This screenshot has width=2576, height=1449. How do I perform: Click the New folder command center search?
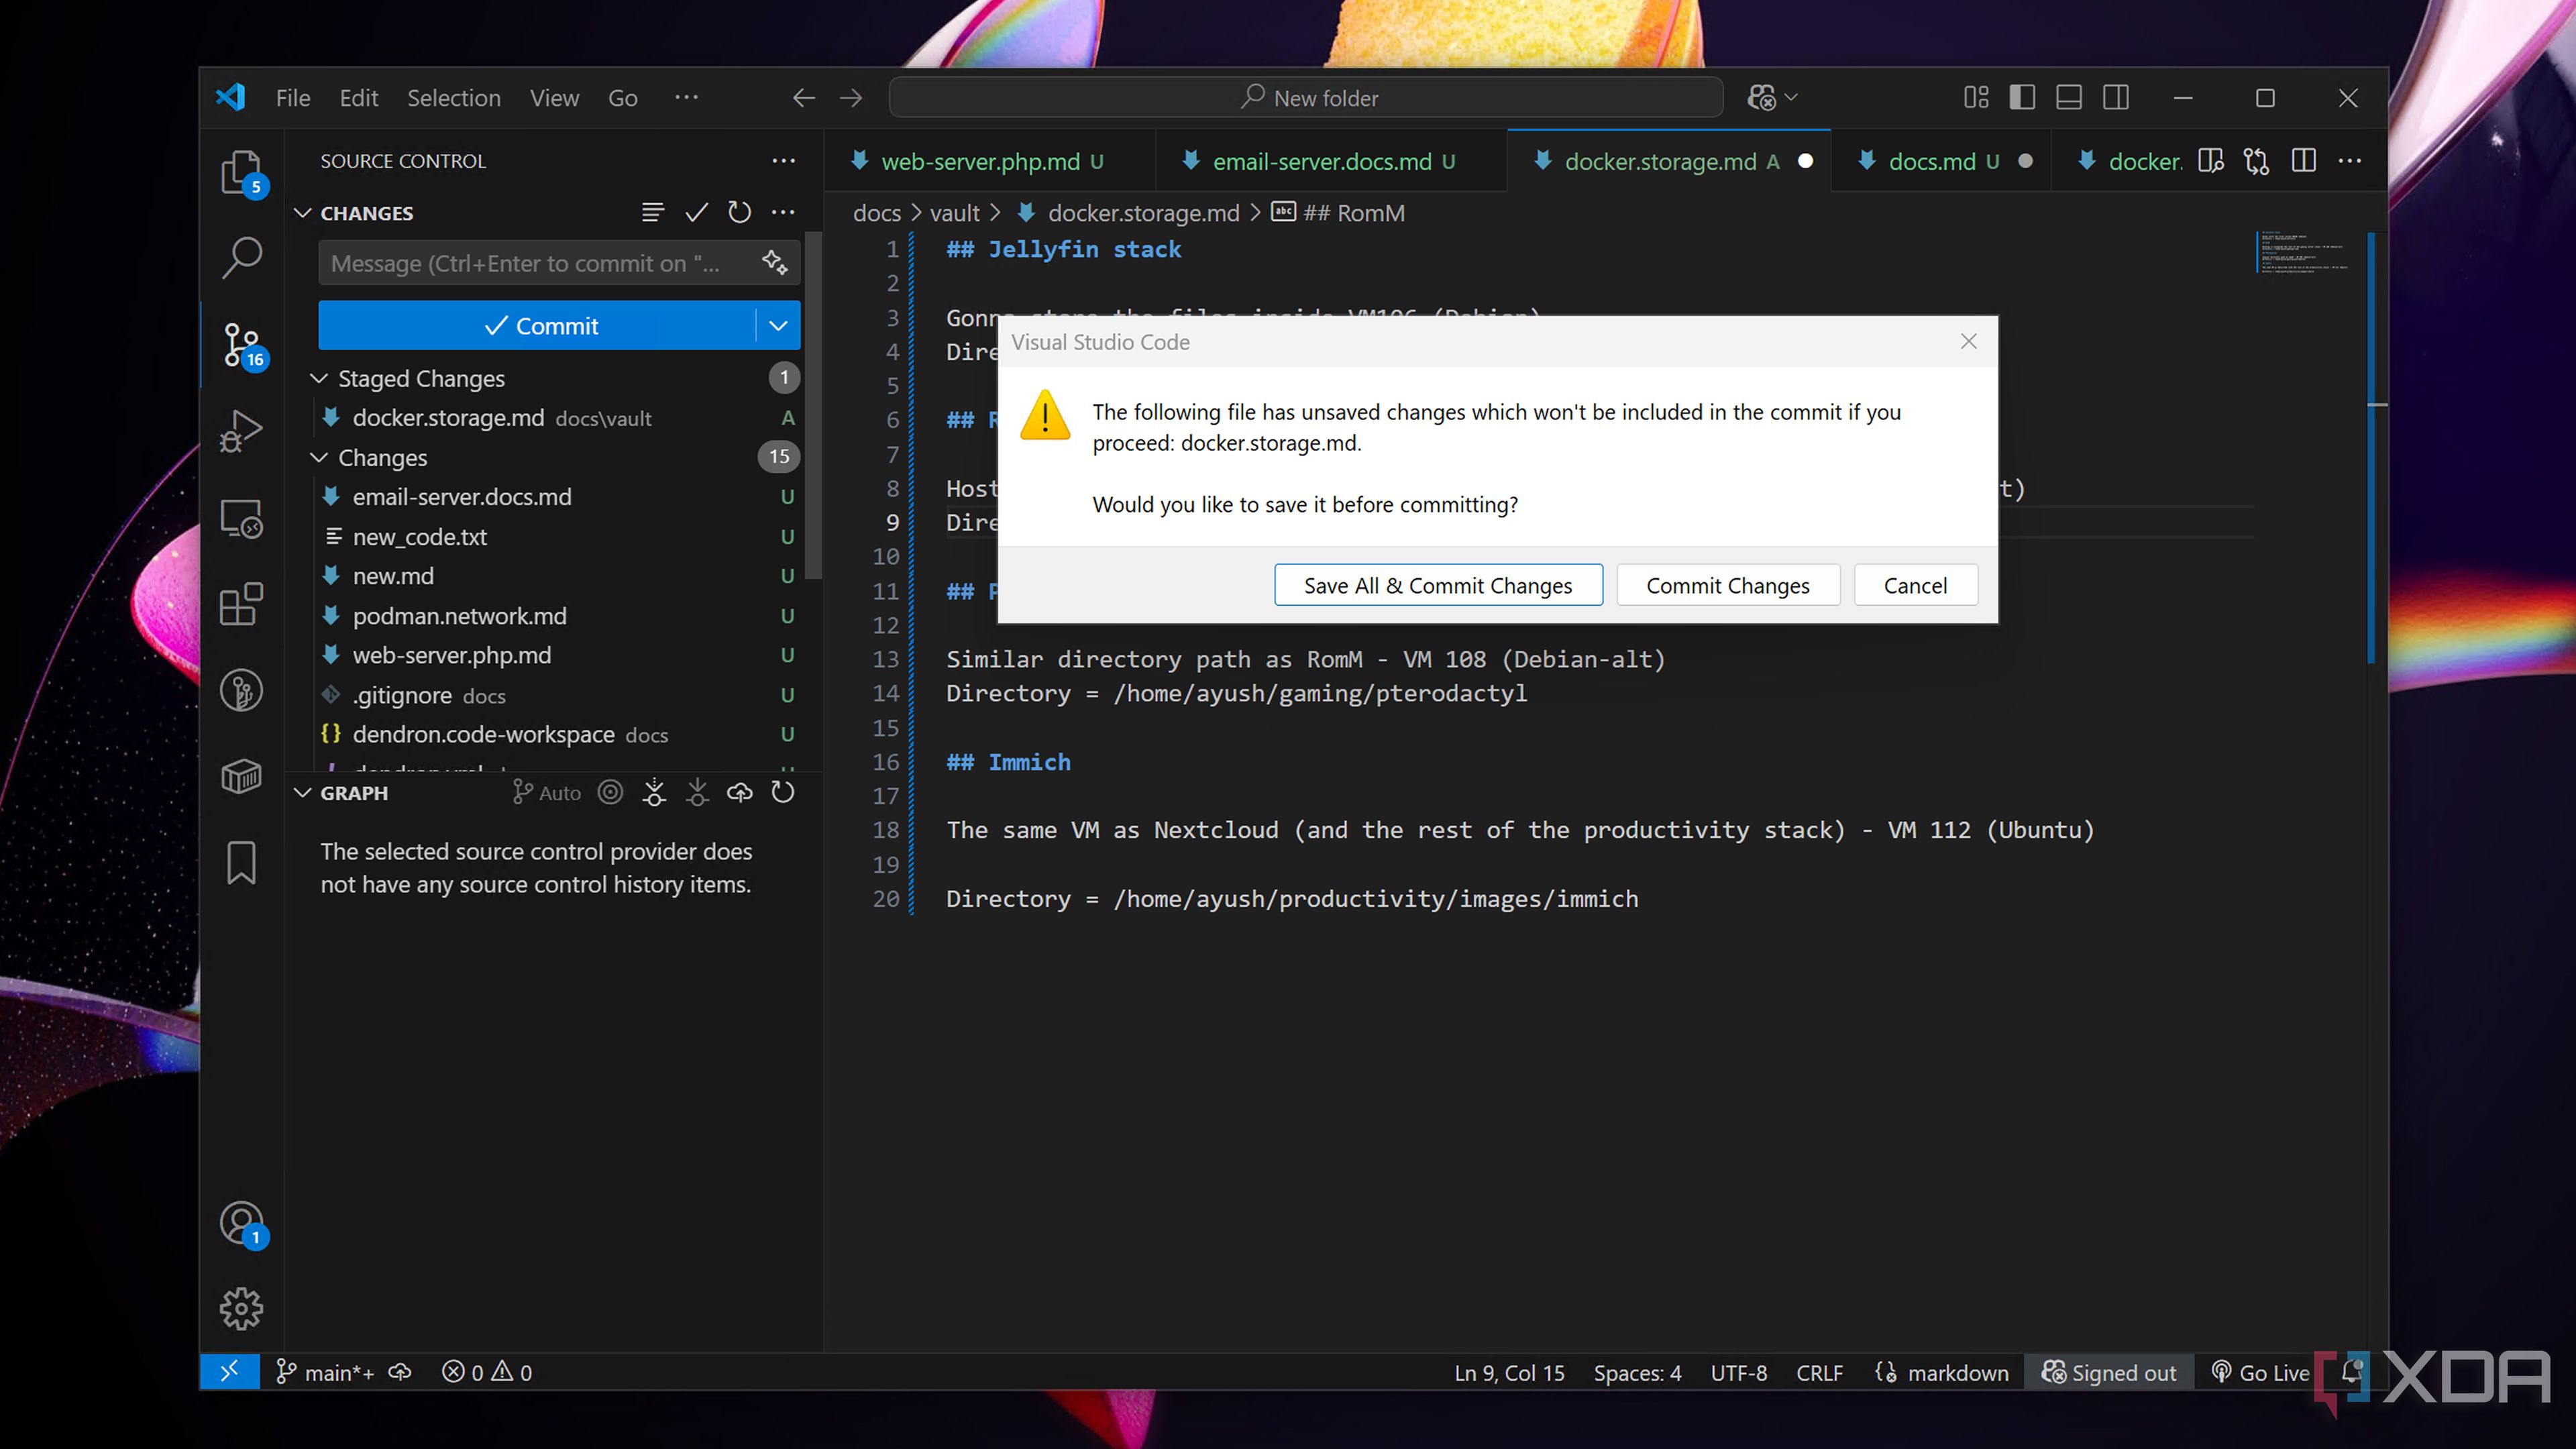1306,98
